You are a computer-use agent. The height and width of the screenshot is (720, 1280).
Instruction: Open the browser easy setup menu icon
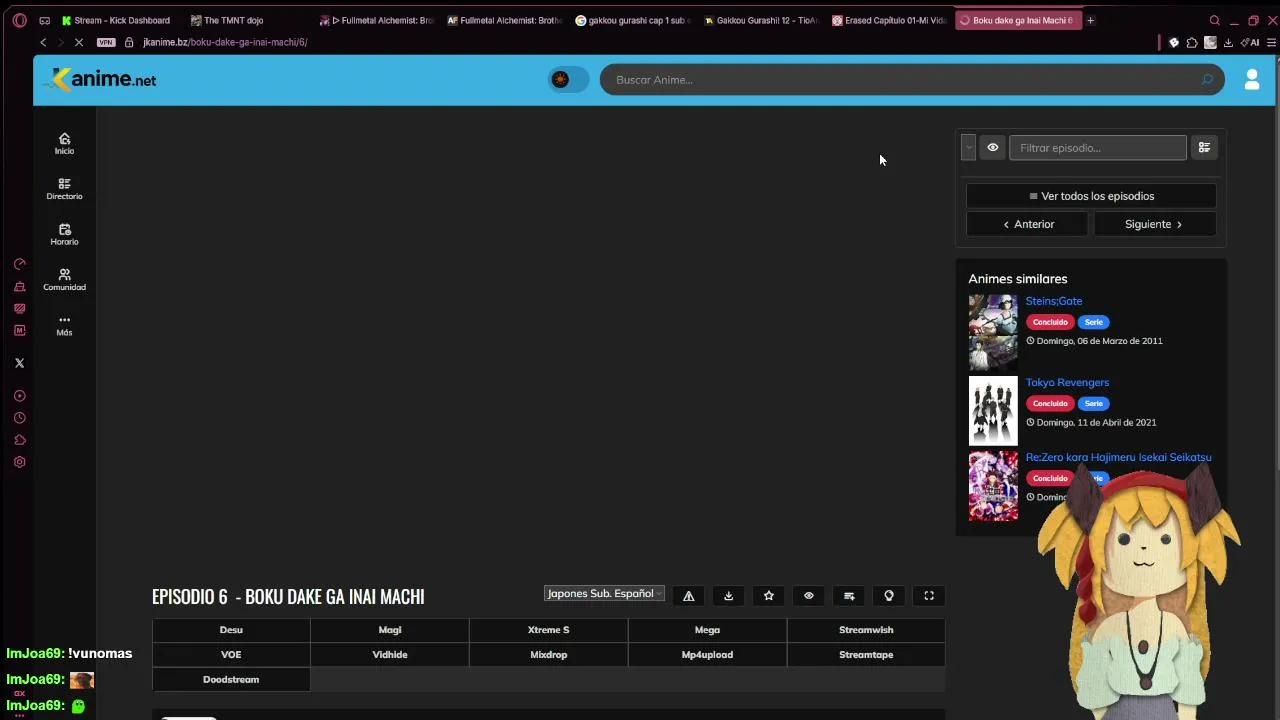pyautogui.click(x=1272, y=42)
